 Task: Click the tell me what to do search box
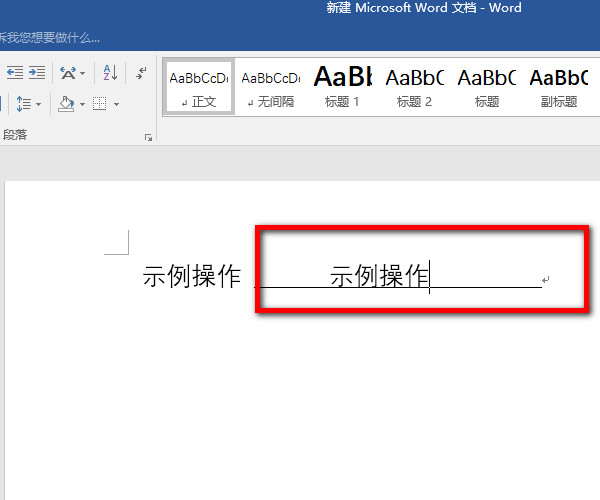(50, 37)
